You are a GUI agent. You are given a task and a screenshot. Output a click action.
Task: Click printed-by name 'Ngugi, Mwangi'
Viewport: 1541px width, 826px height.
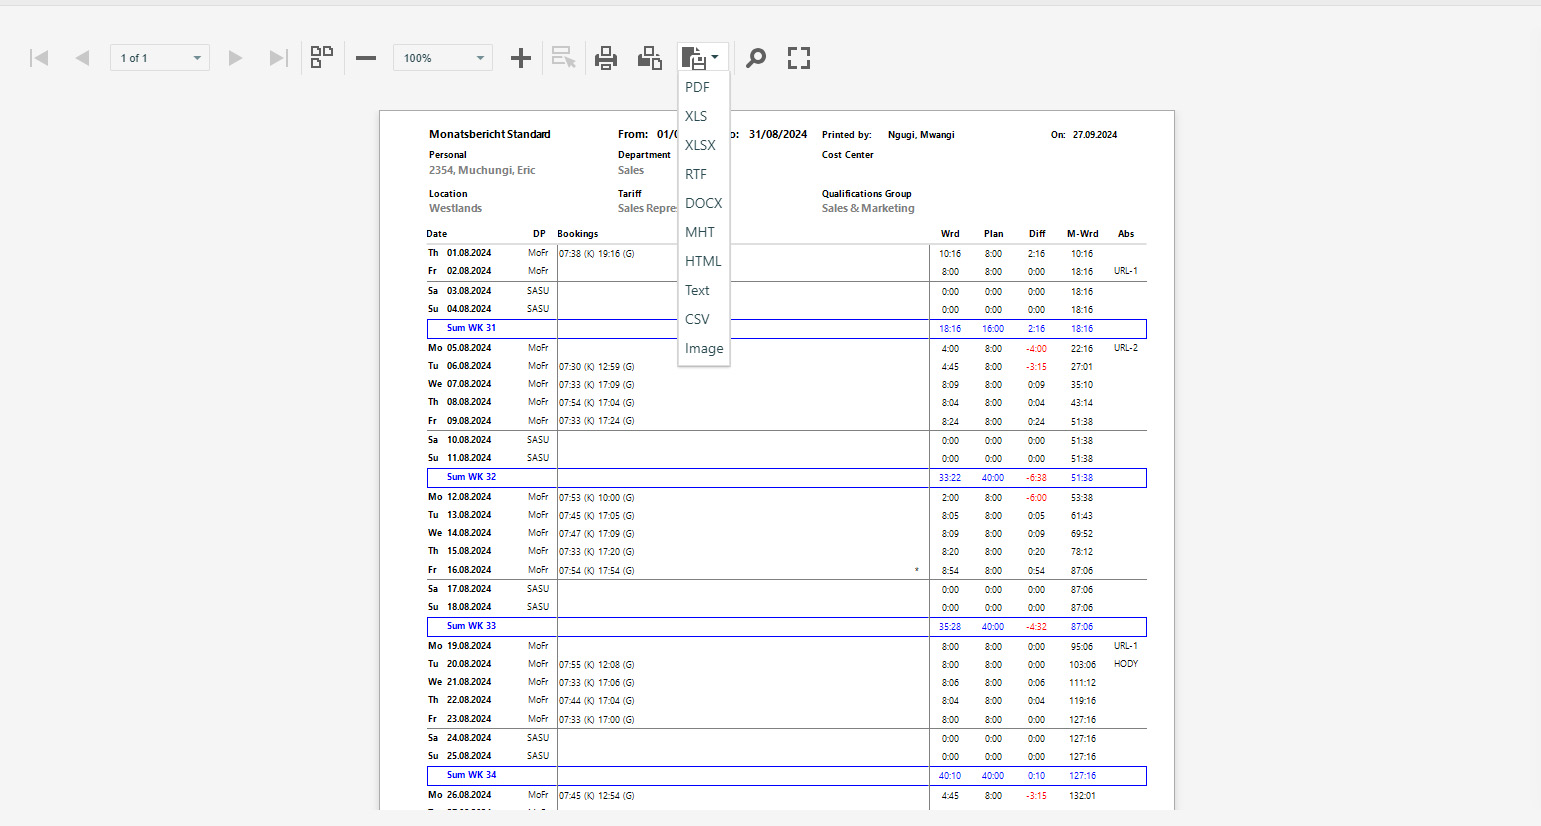pos(921,134)
